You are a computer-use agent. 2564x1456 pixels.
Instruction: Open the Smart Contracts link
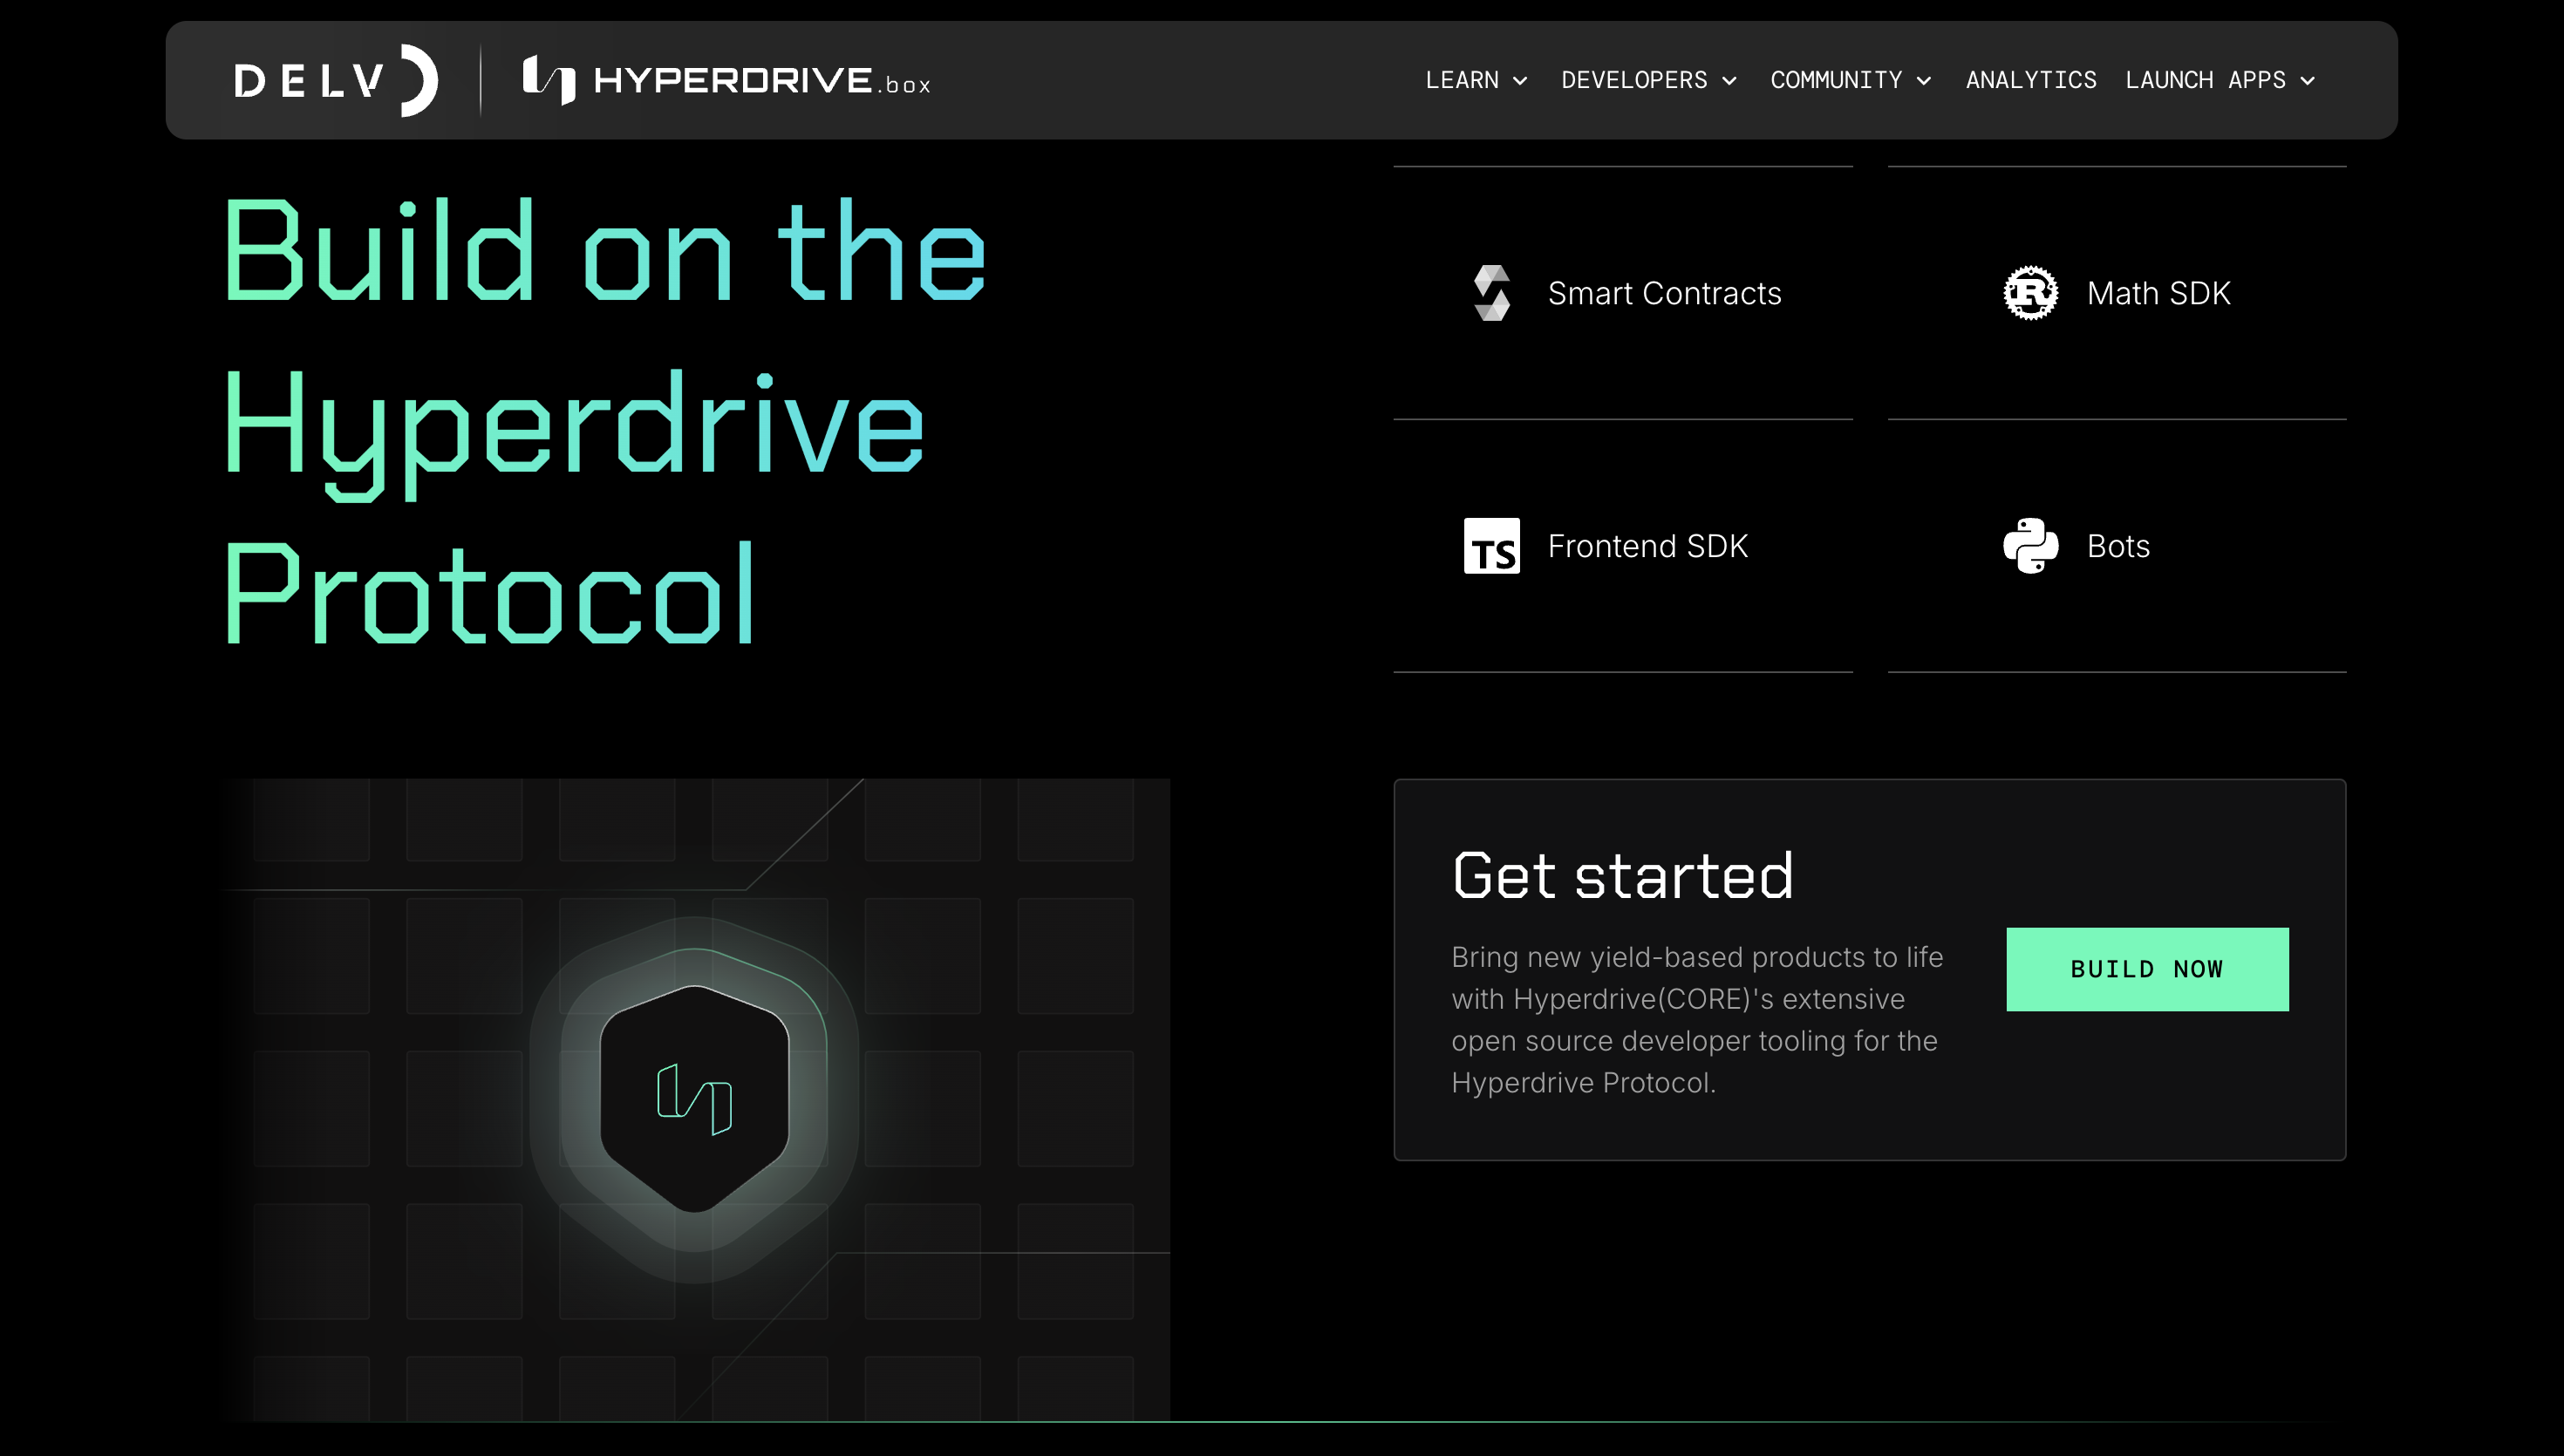pyautogui.click(x=1664, y=293)
